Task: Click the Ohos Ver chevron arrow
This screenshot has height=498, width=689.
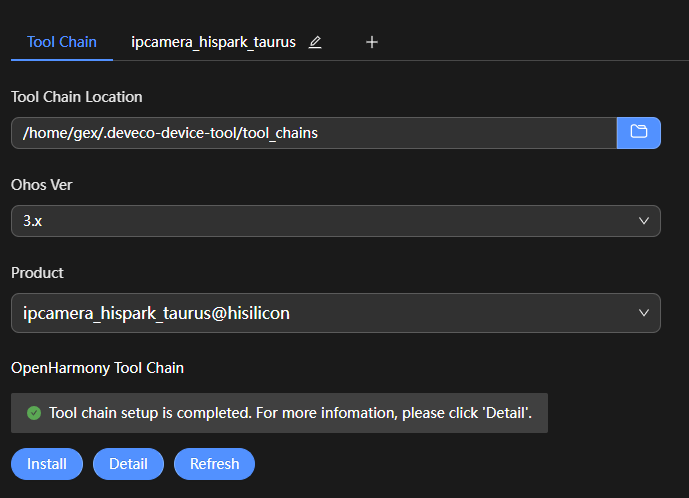Action: click(644, 221)
